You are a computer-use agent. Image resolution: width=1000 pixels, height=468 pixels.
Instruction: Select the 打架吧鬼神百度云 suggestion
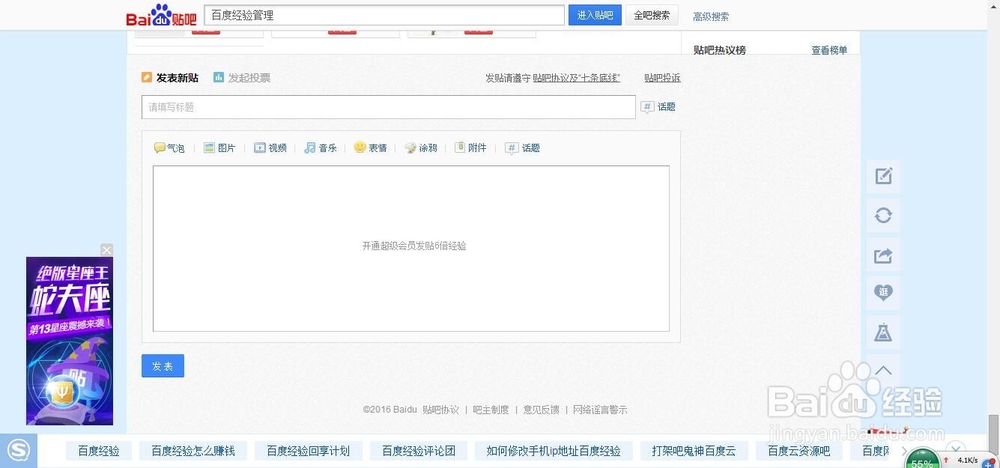pos(694,451)
